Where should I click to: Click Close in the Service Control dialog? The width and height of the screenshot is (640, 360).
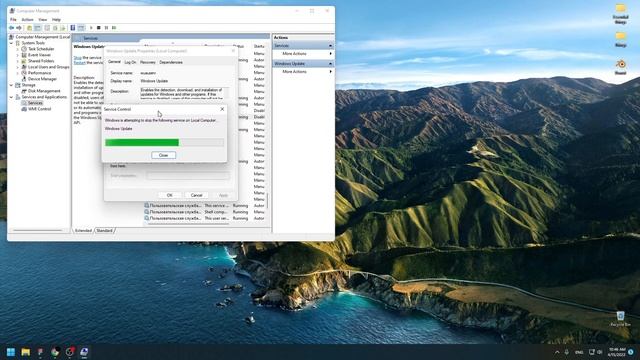point(163,155)
